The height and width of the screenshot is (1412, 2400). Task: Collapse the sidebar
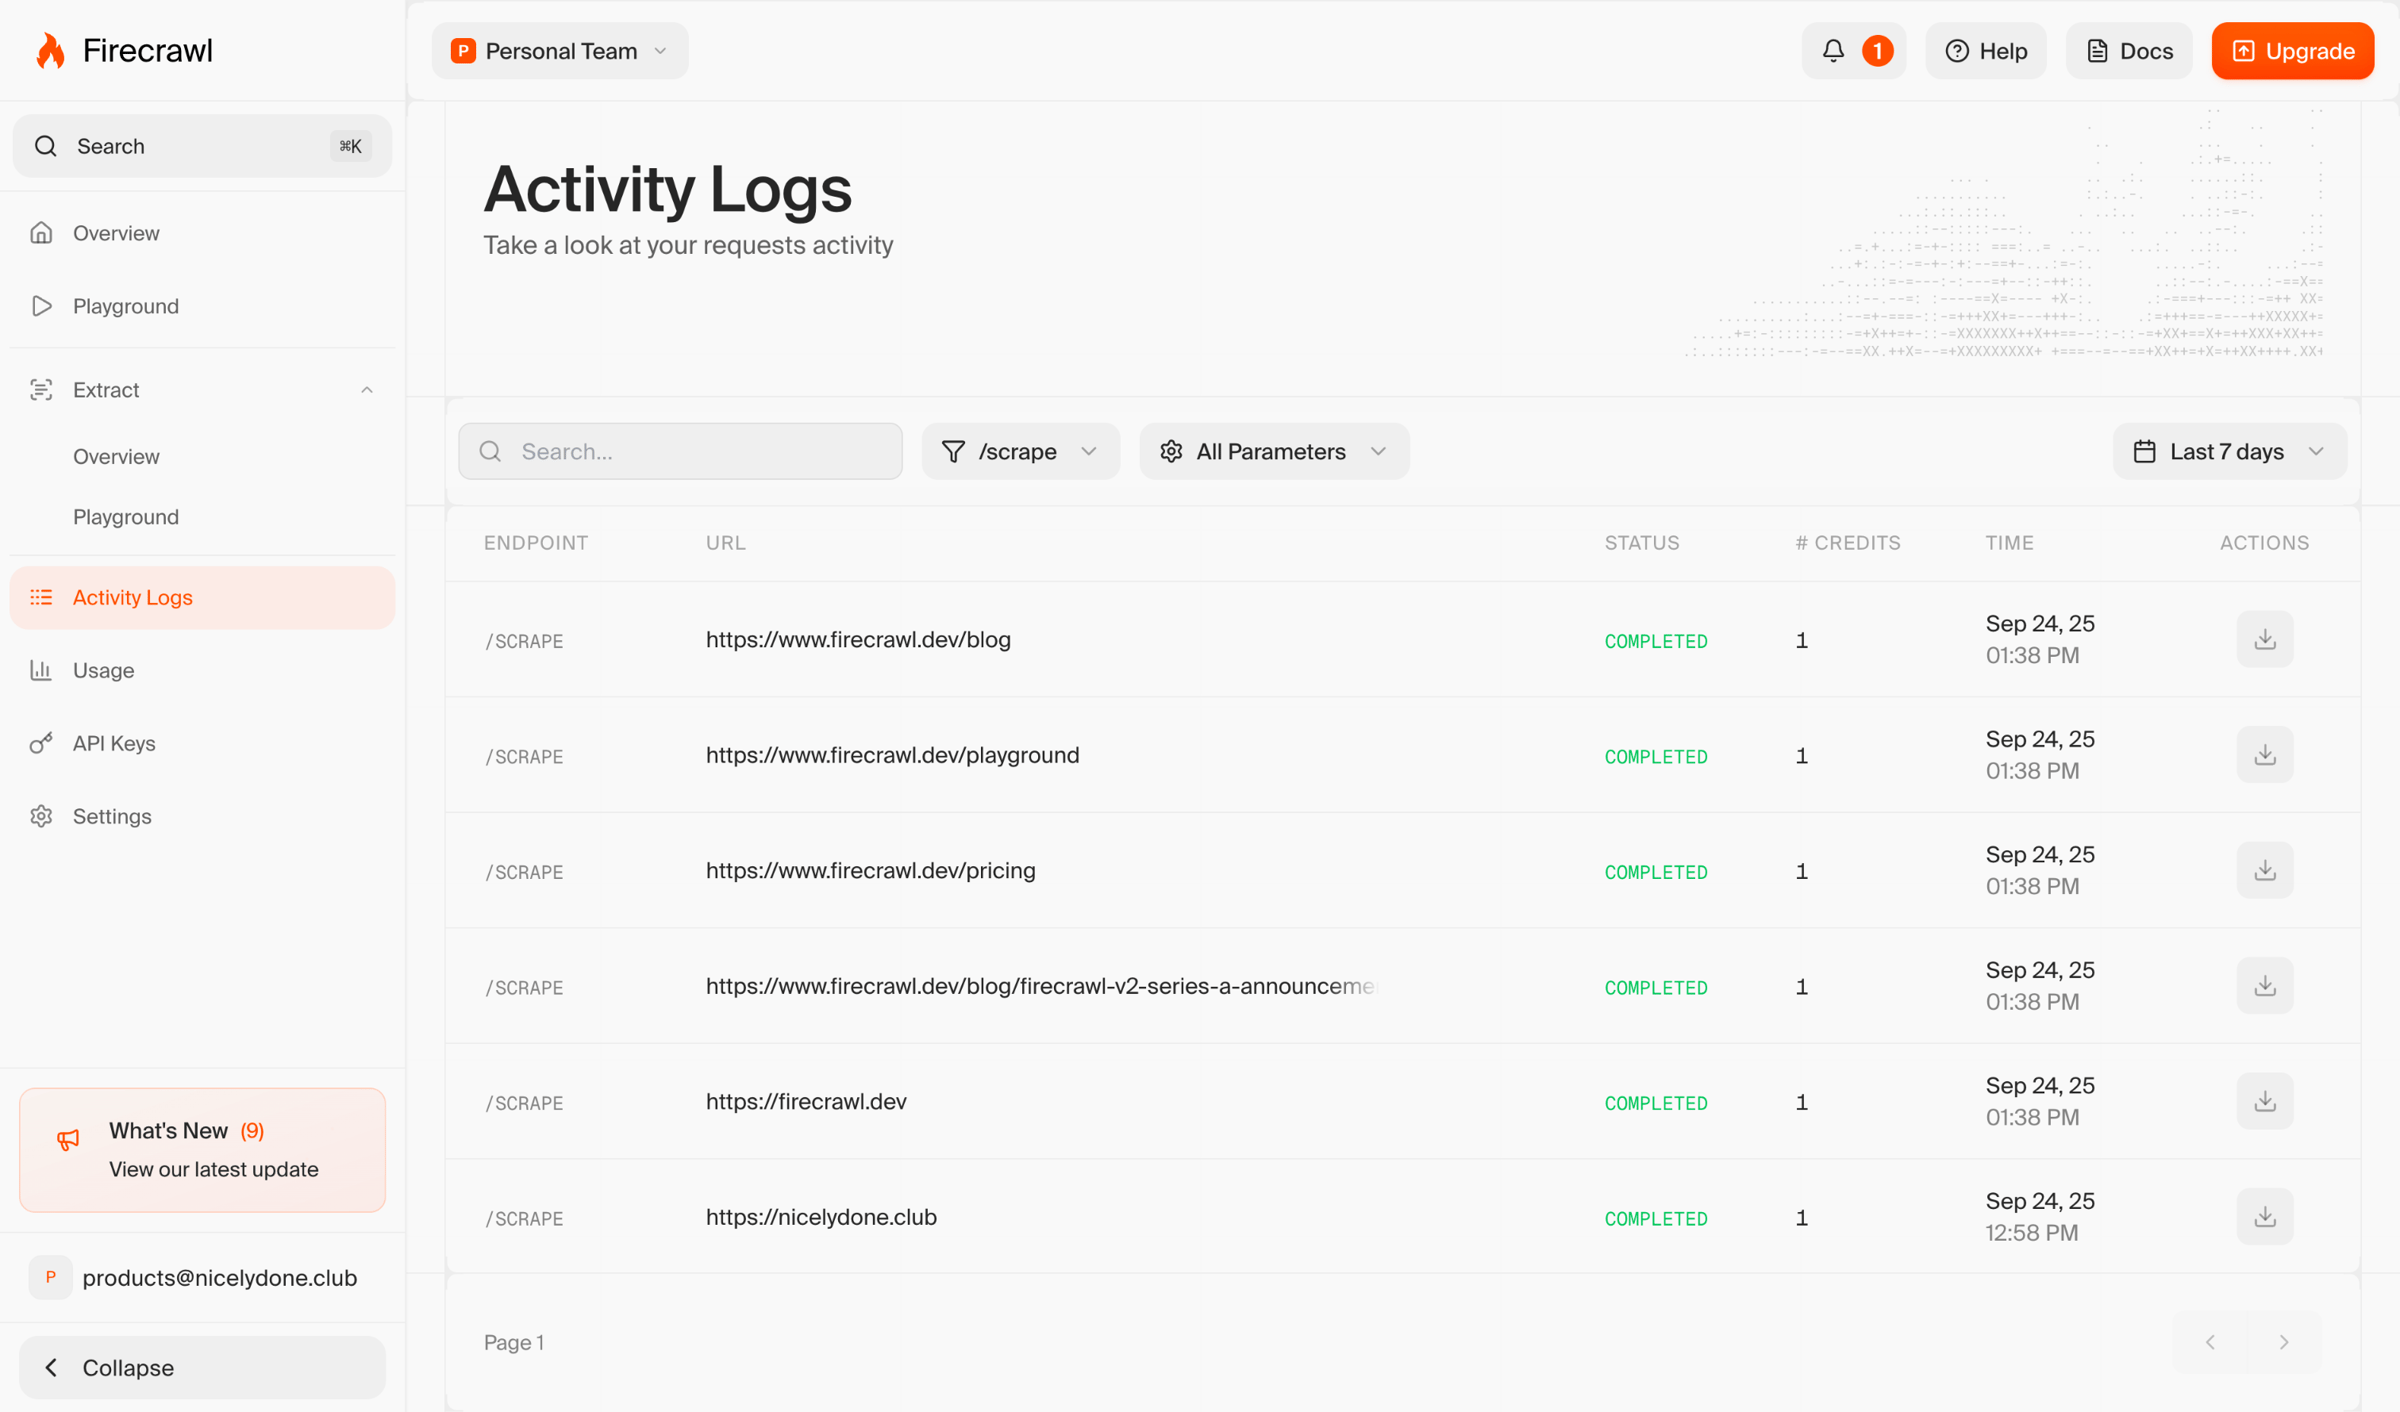tap(202, 1367)
